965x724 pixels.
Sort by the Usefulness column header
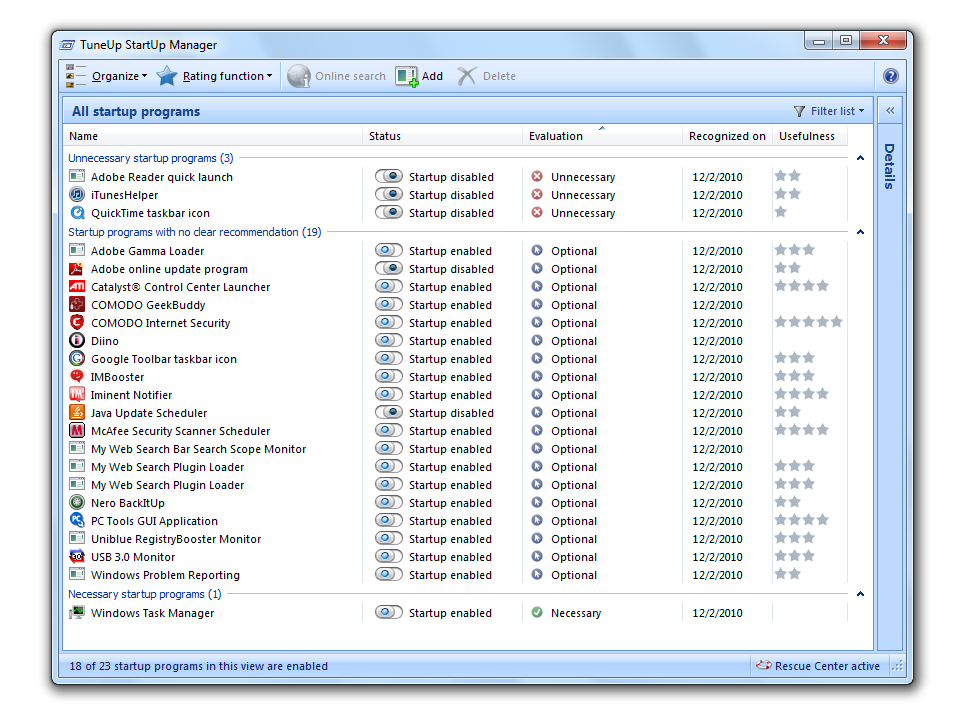(809, 136)
